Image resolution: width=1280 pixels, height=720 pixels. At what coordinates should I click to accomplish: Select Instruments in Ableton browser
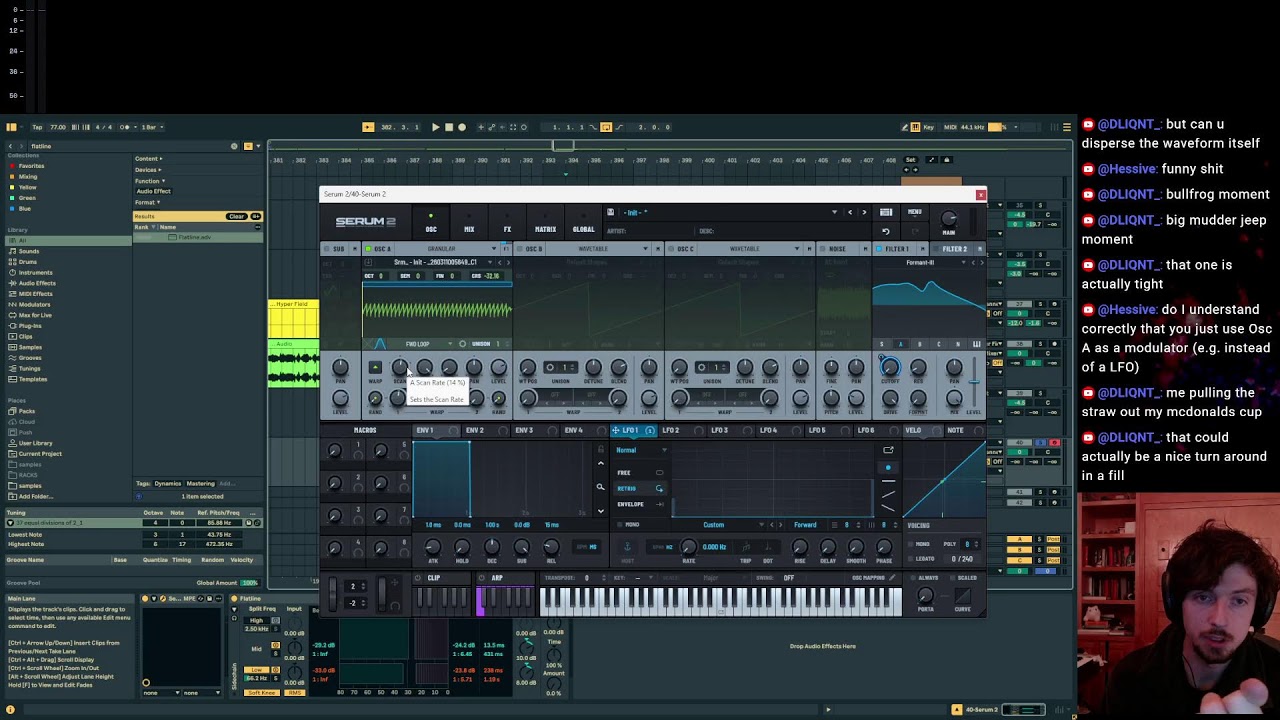(x=35, y=272)
